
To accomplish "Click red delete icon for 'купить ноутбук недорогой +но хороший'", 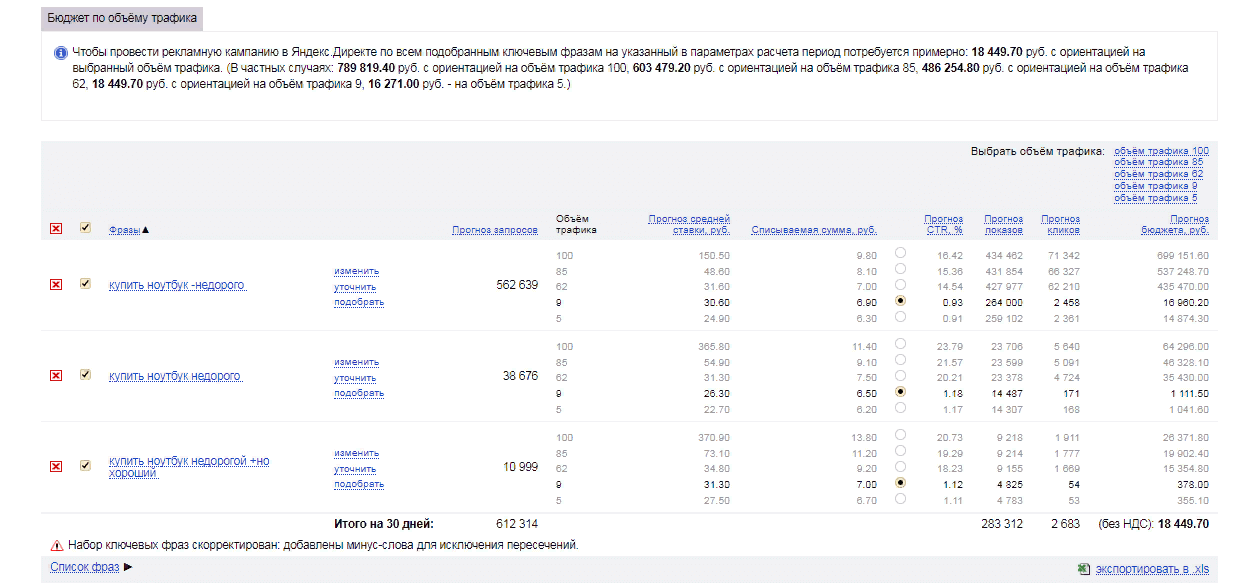I will (56, 466).
